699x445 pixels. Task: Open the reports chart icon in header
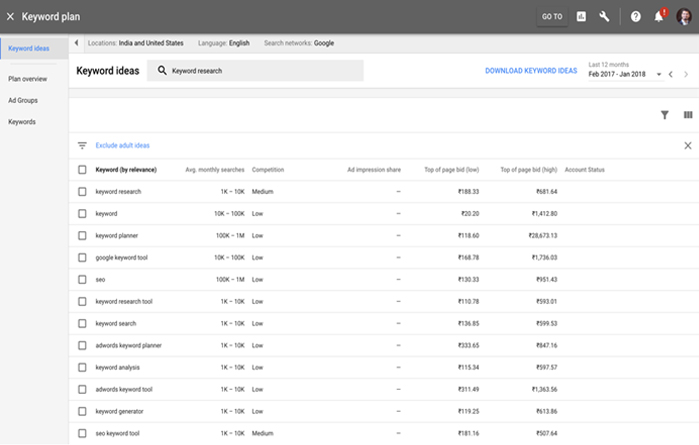click(x=581, y=17)
